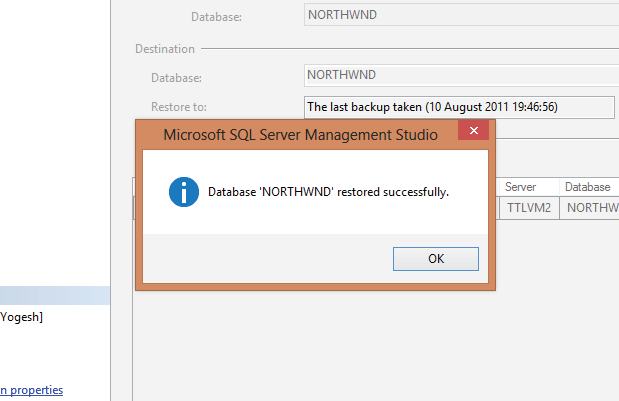Select the highlighted row in the left panel

(x=55, y=295)
